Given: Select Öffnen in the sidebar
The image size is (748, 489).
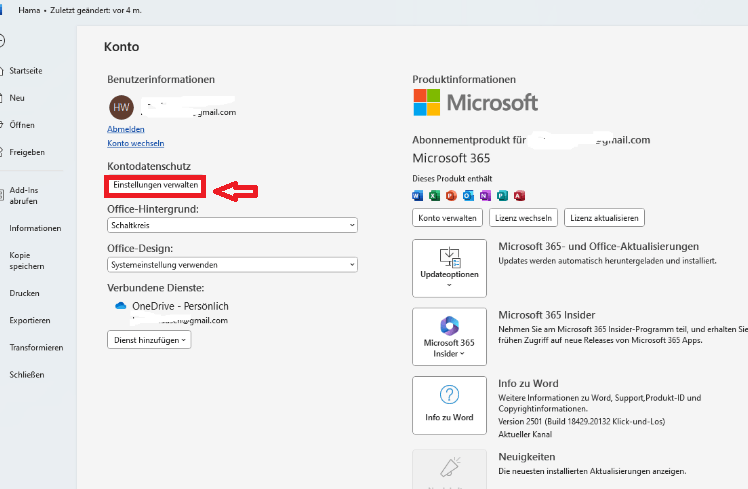Looking at the screenshot, I should (x=22, y=125).
